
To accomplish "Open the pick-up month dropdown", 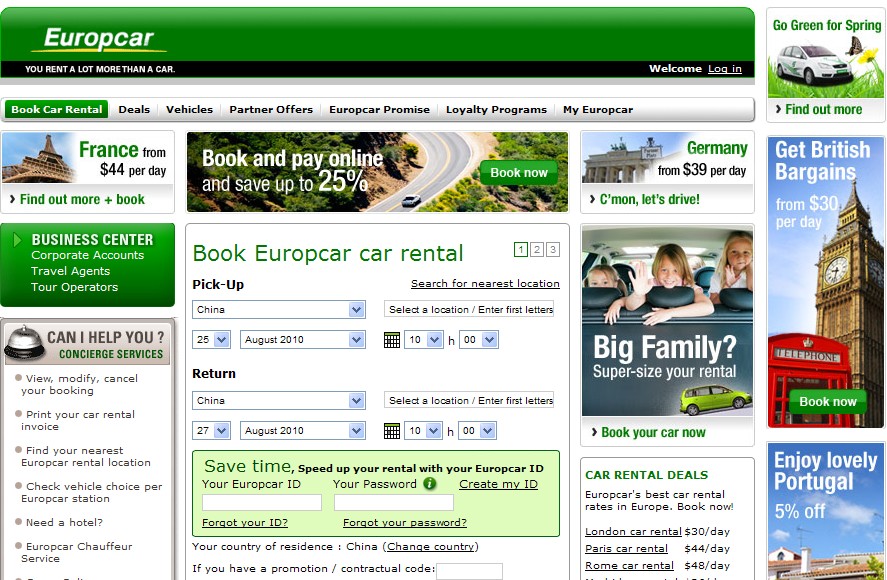I will click(356, 340).
